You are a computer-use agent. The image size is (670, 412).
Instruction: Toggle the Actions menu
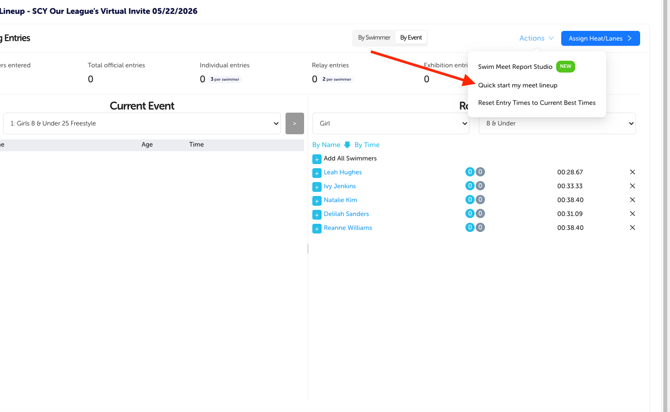[x=536, y=38]
